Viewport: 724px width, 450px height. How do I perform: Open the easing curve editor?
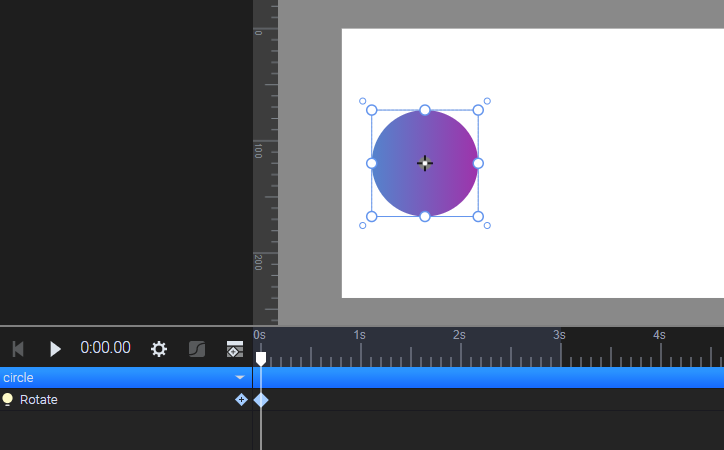(197, 349)
